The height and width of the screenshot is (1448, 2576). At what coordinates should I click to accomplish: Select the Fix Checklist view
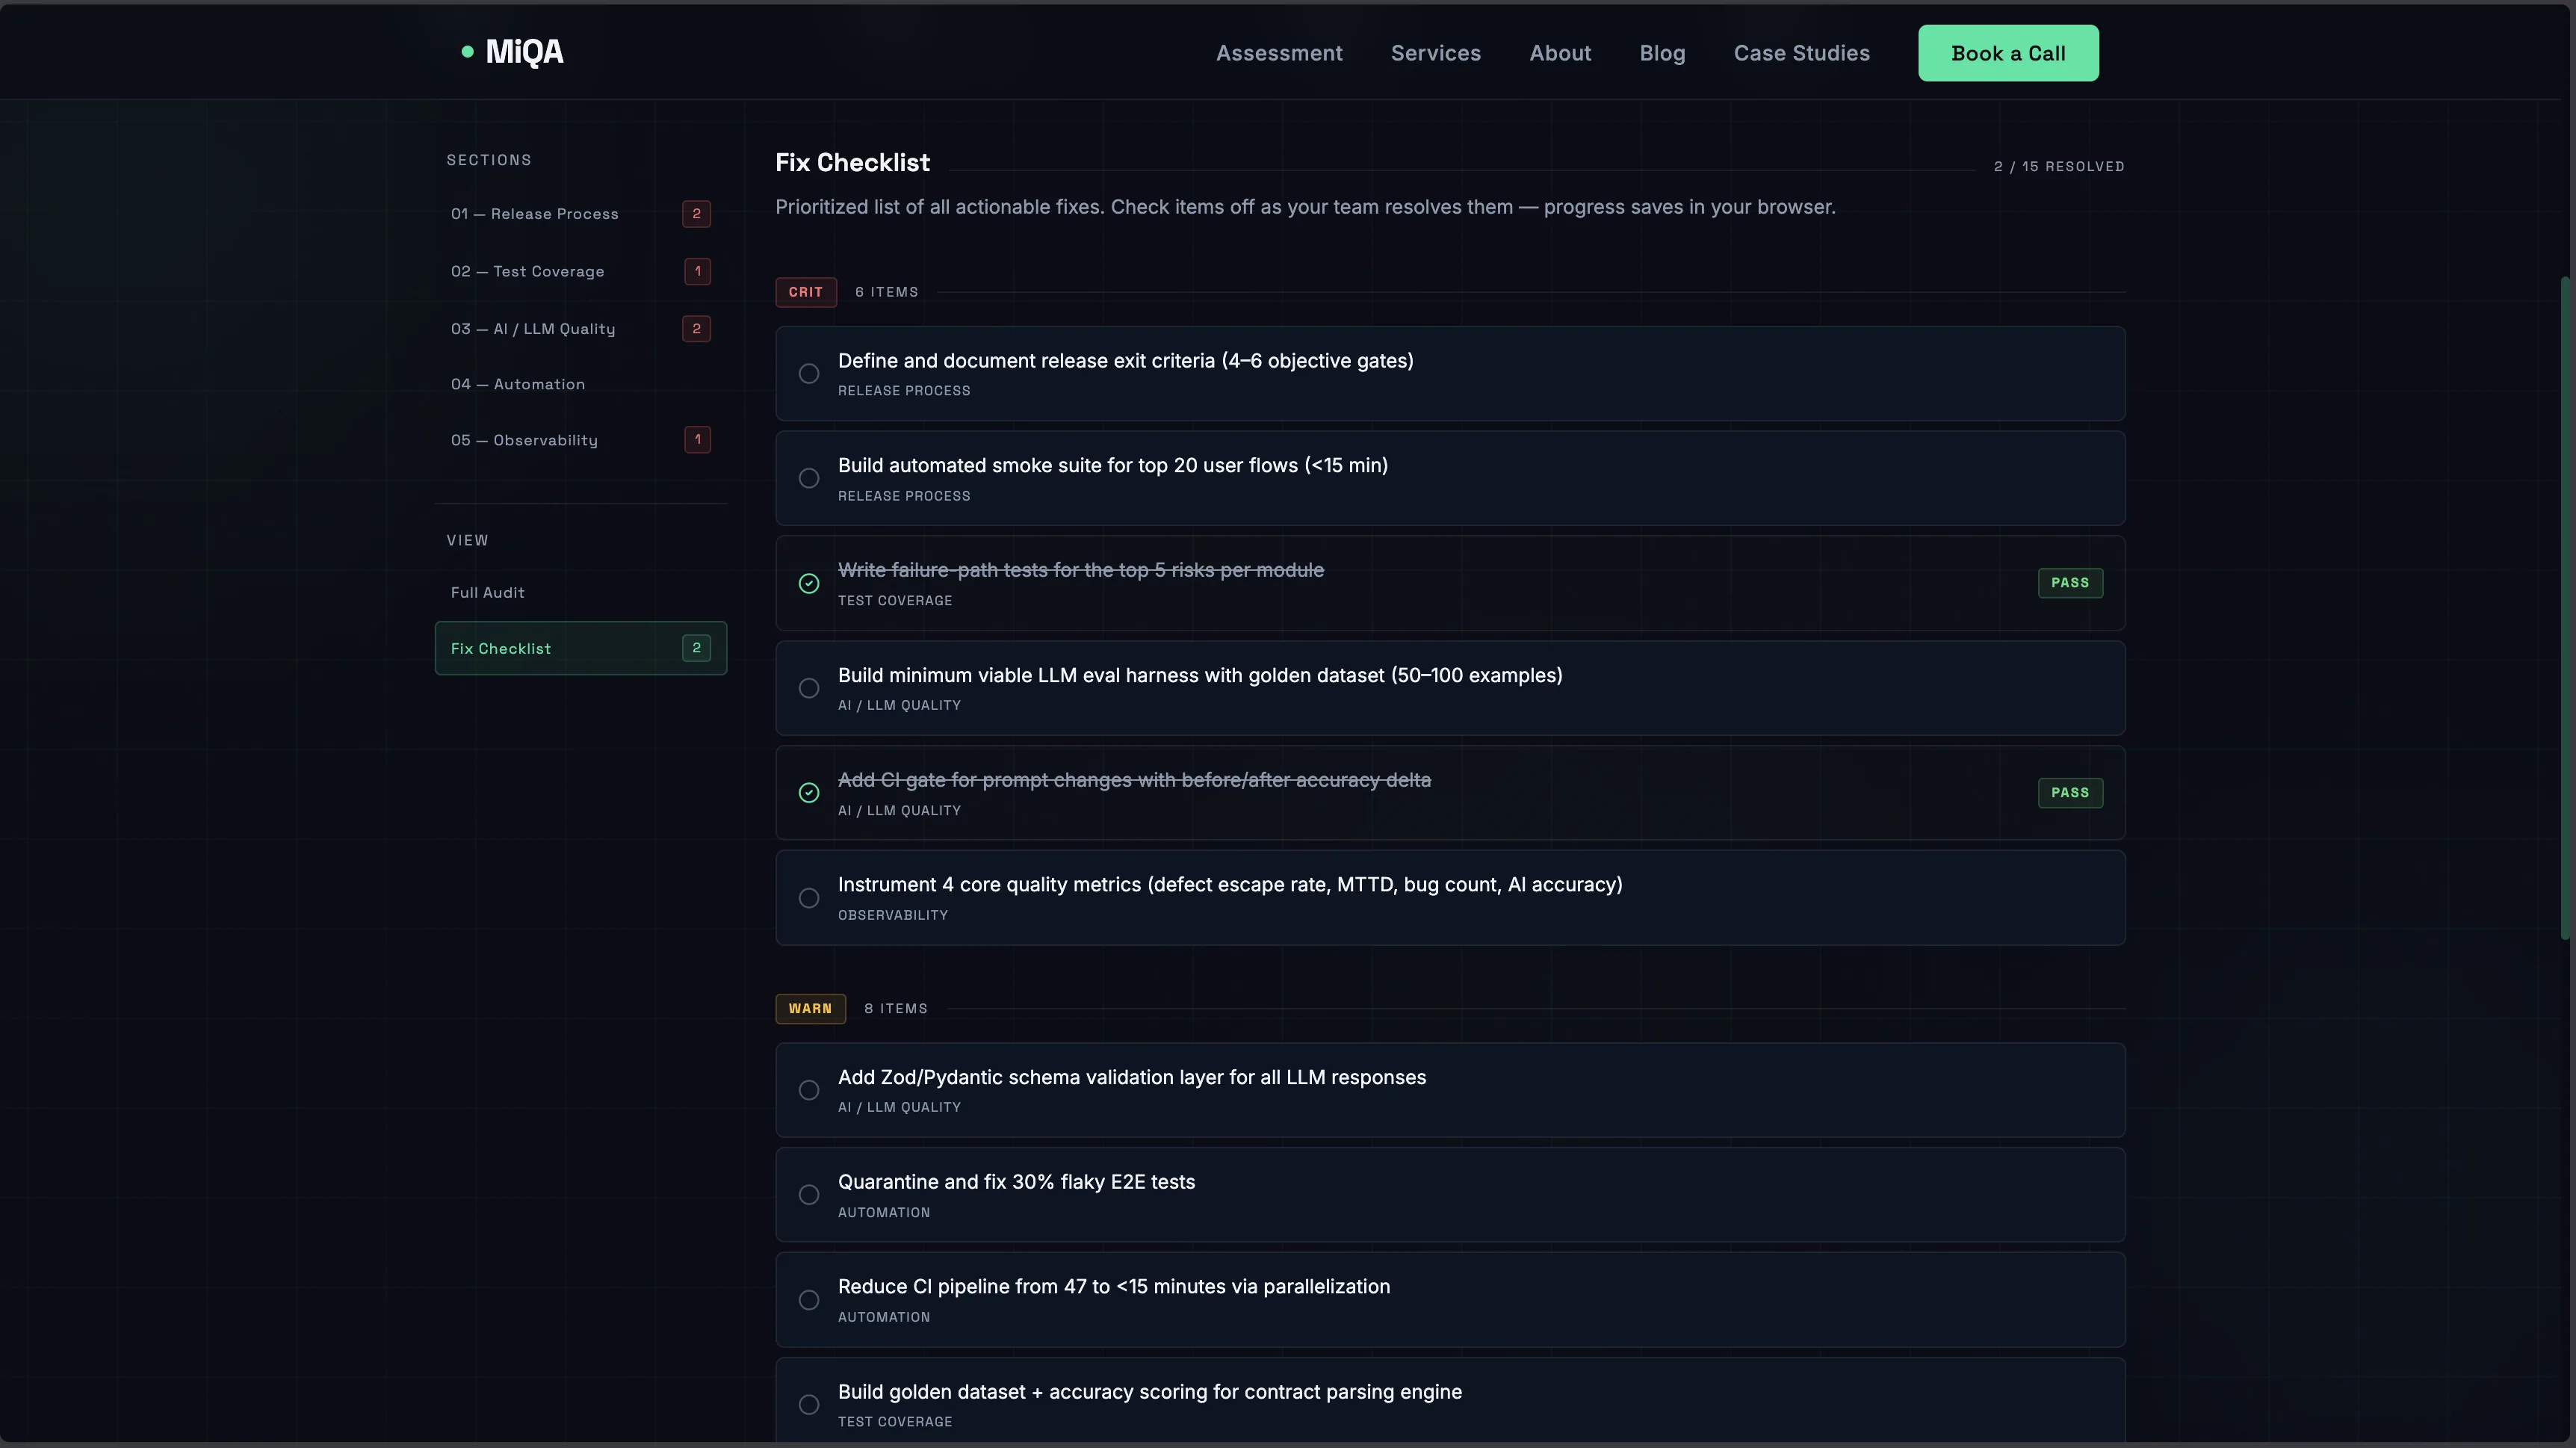tap(580, 648)
